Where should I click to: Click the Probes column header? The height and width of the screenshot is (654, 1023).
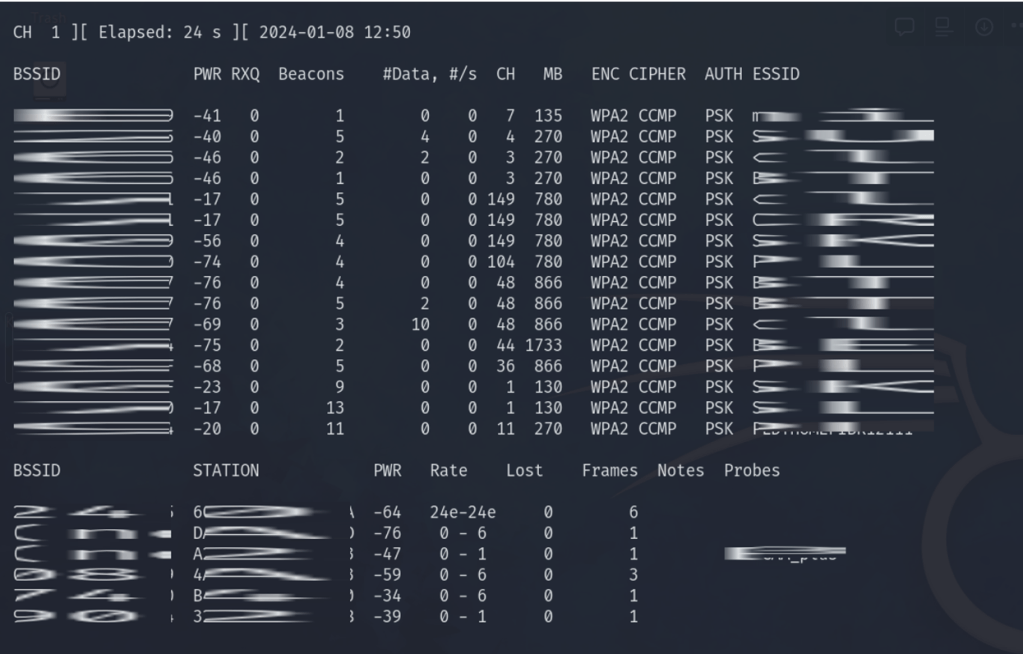751,470
